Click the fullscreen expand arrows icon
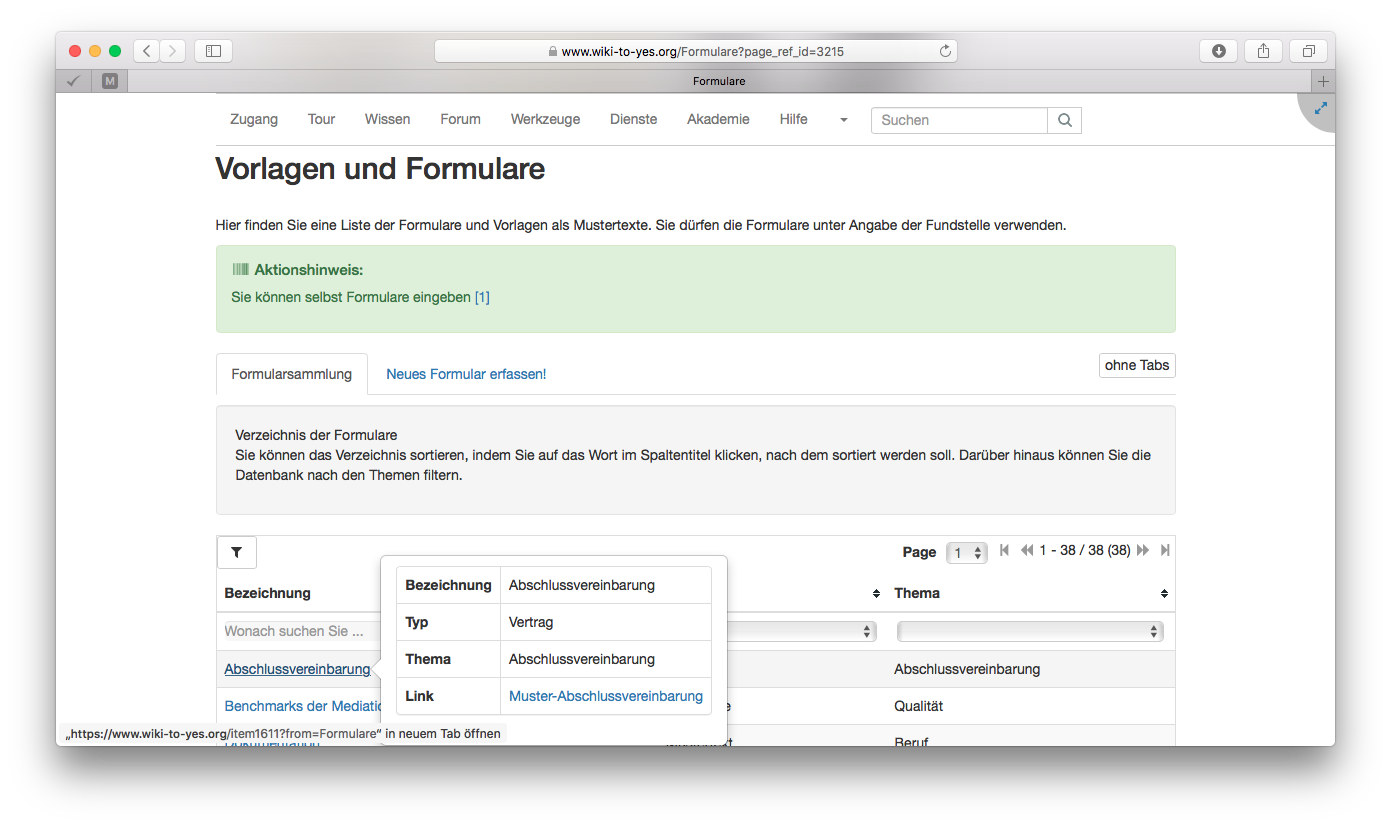1391x826 pixels. [x=1320, y=108]
